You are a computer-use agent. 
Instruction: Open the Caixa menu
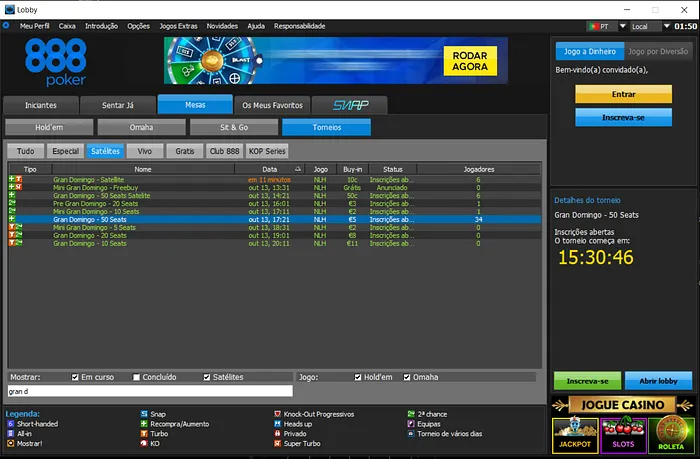(67, 26)
